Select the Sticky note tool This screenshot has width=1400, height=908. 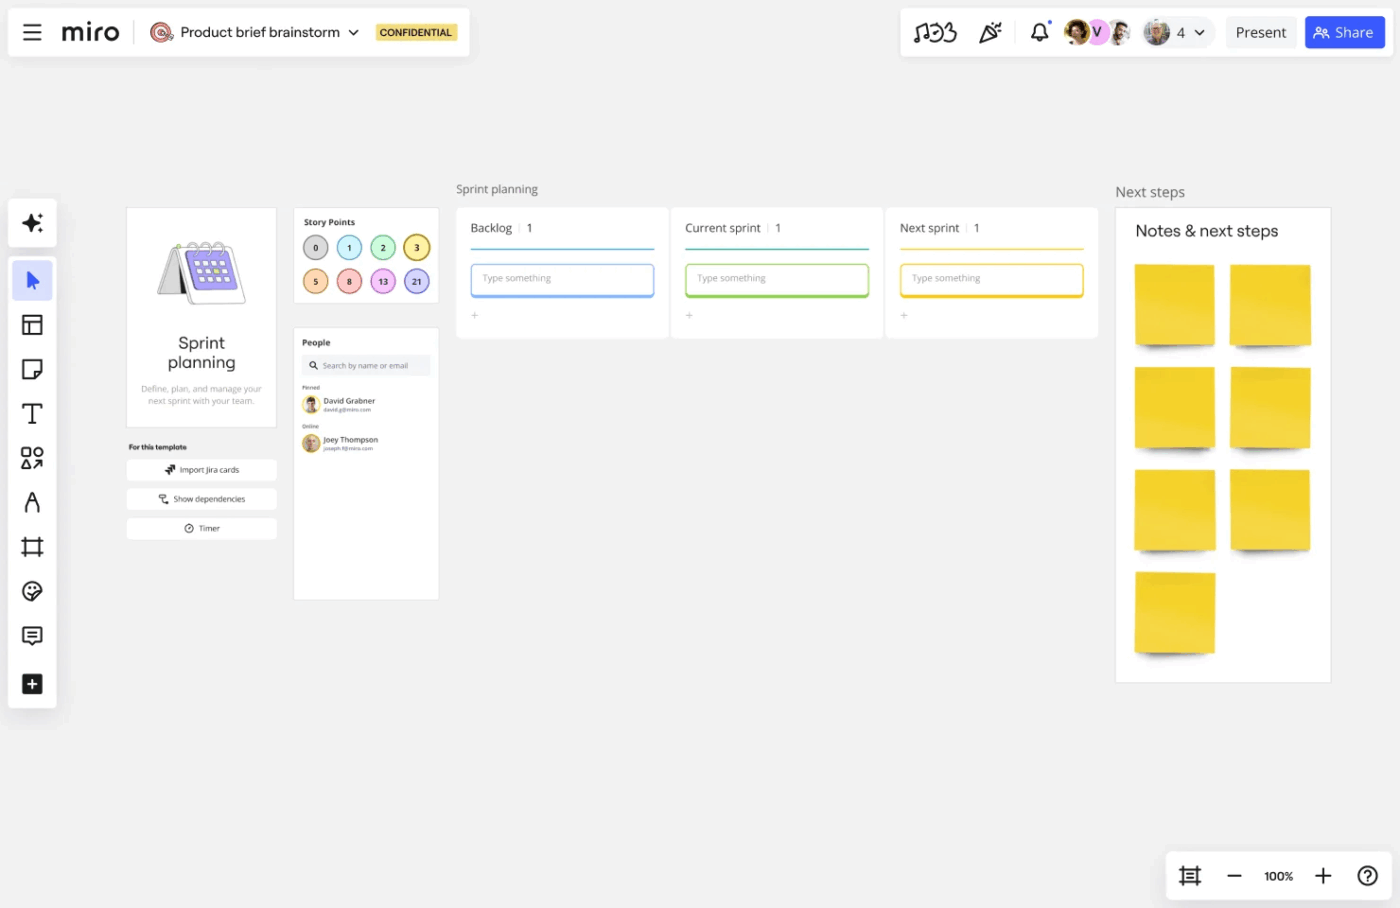(x=32, y=369)
